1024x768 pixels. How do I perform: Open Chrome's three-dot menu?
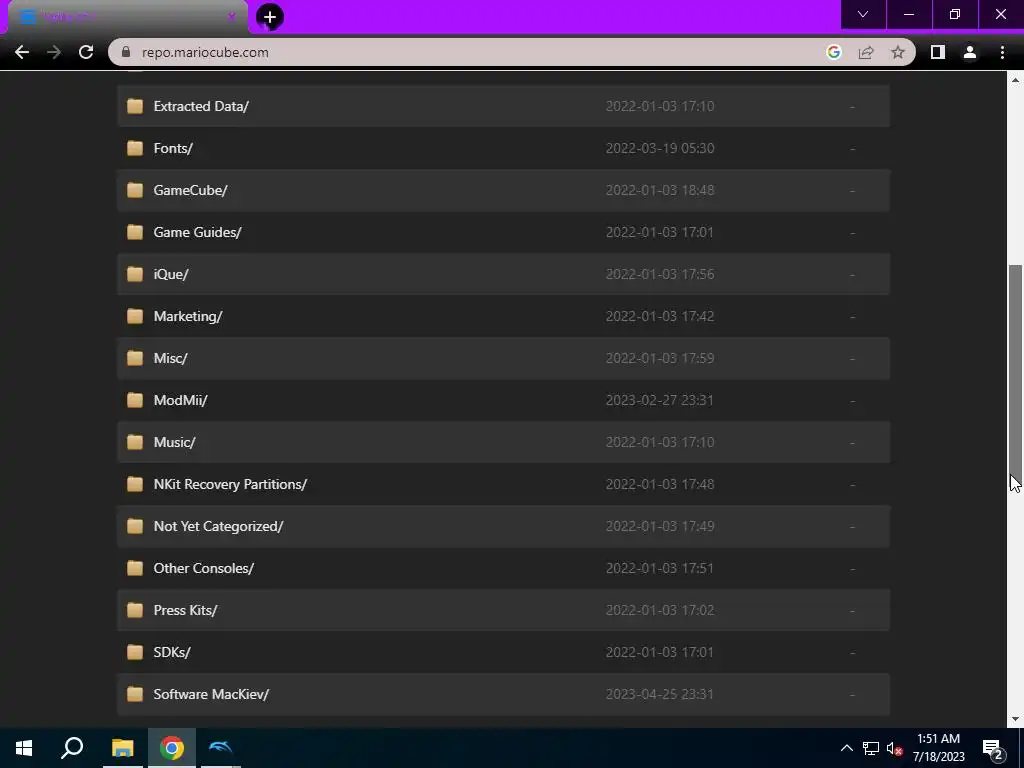click(x=1002, y=52)
